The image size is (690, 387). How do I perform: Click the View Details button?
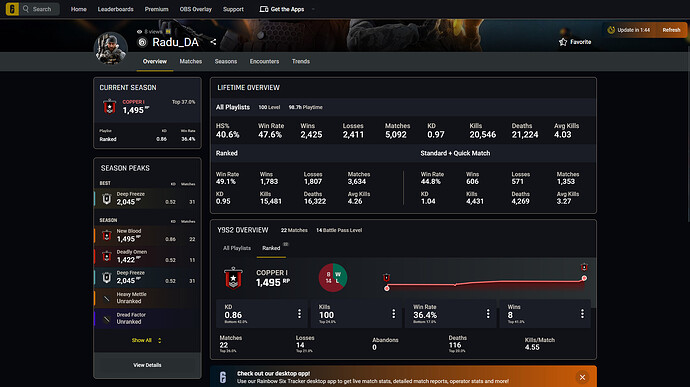click(x=147, y=365)
